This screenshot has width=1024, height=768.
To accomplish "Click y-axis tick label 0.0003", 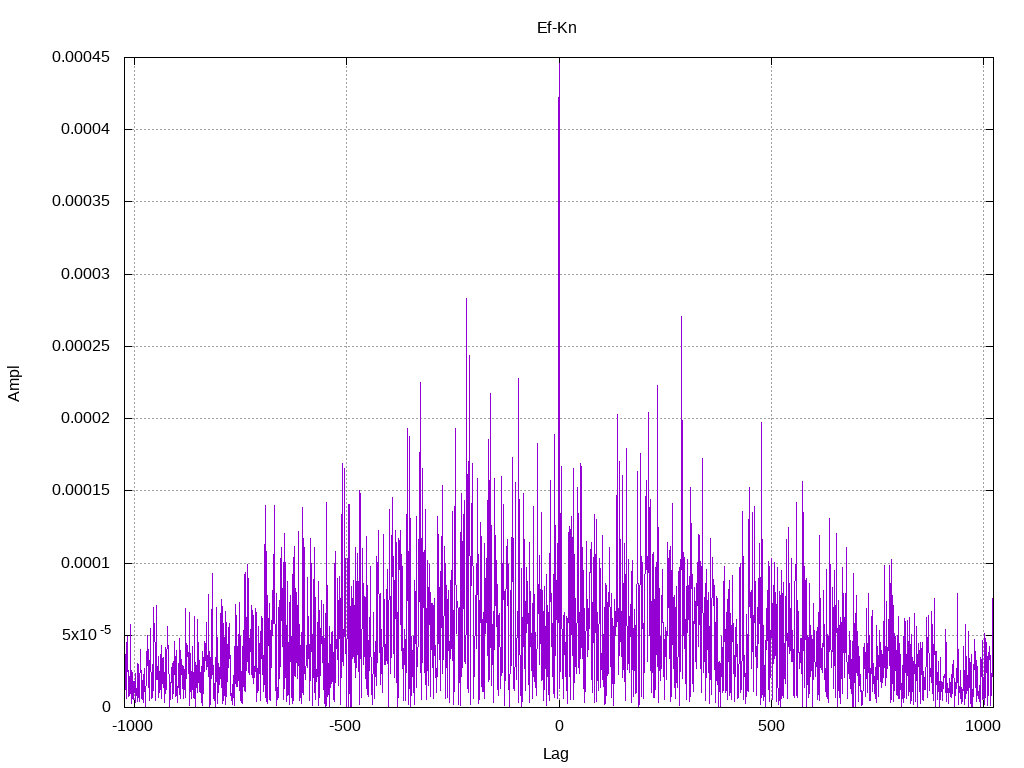I will (86, 274).
